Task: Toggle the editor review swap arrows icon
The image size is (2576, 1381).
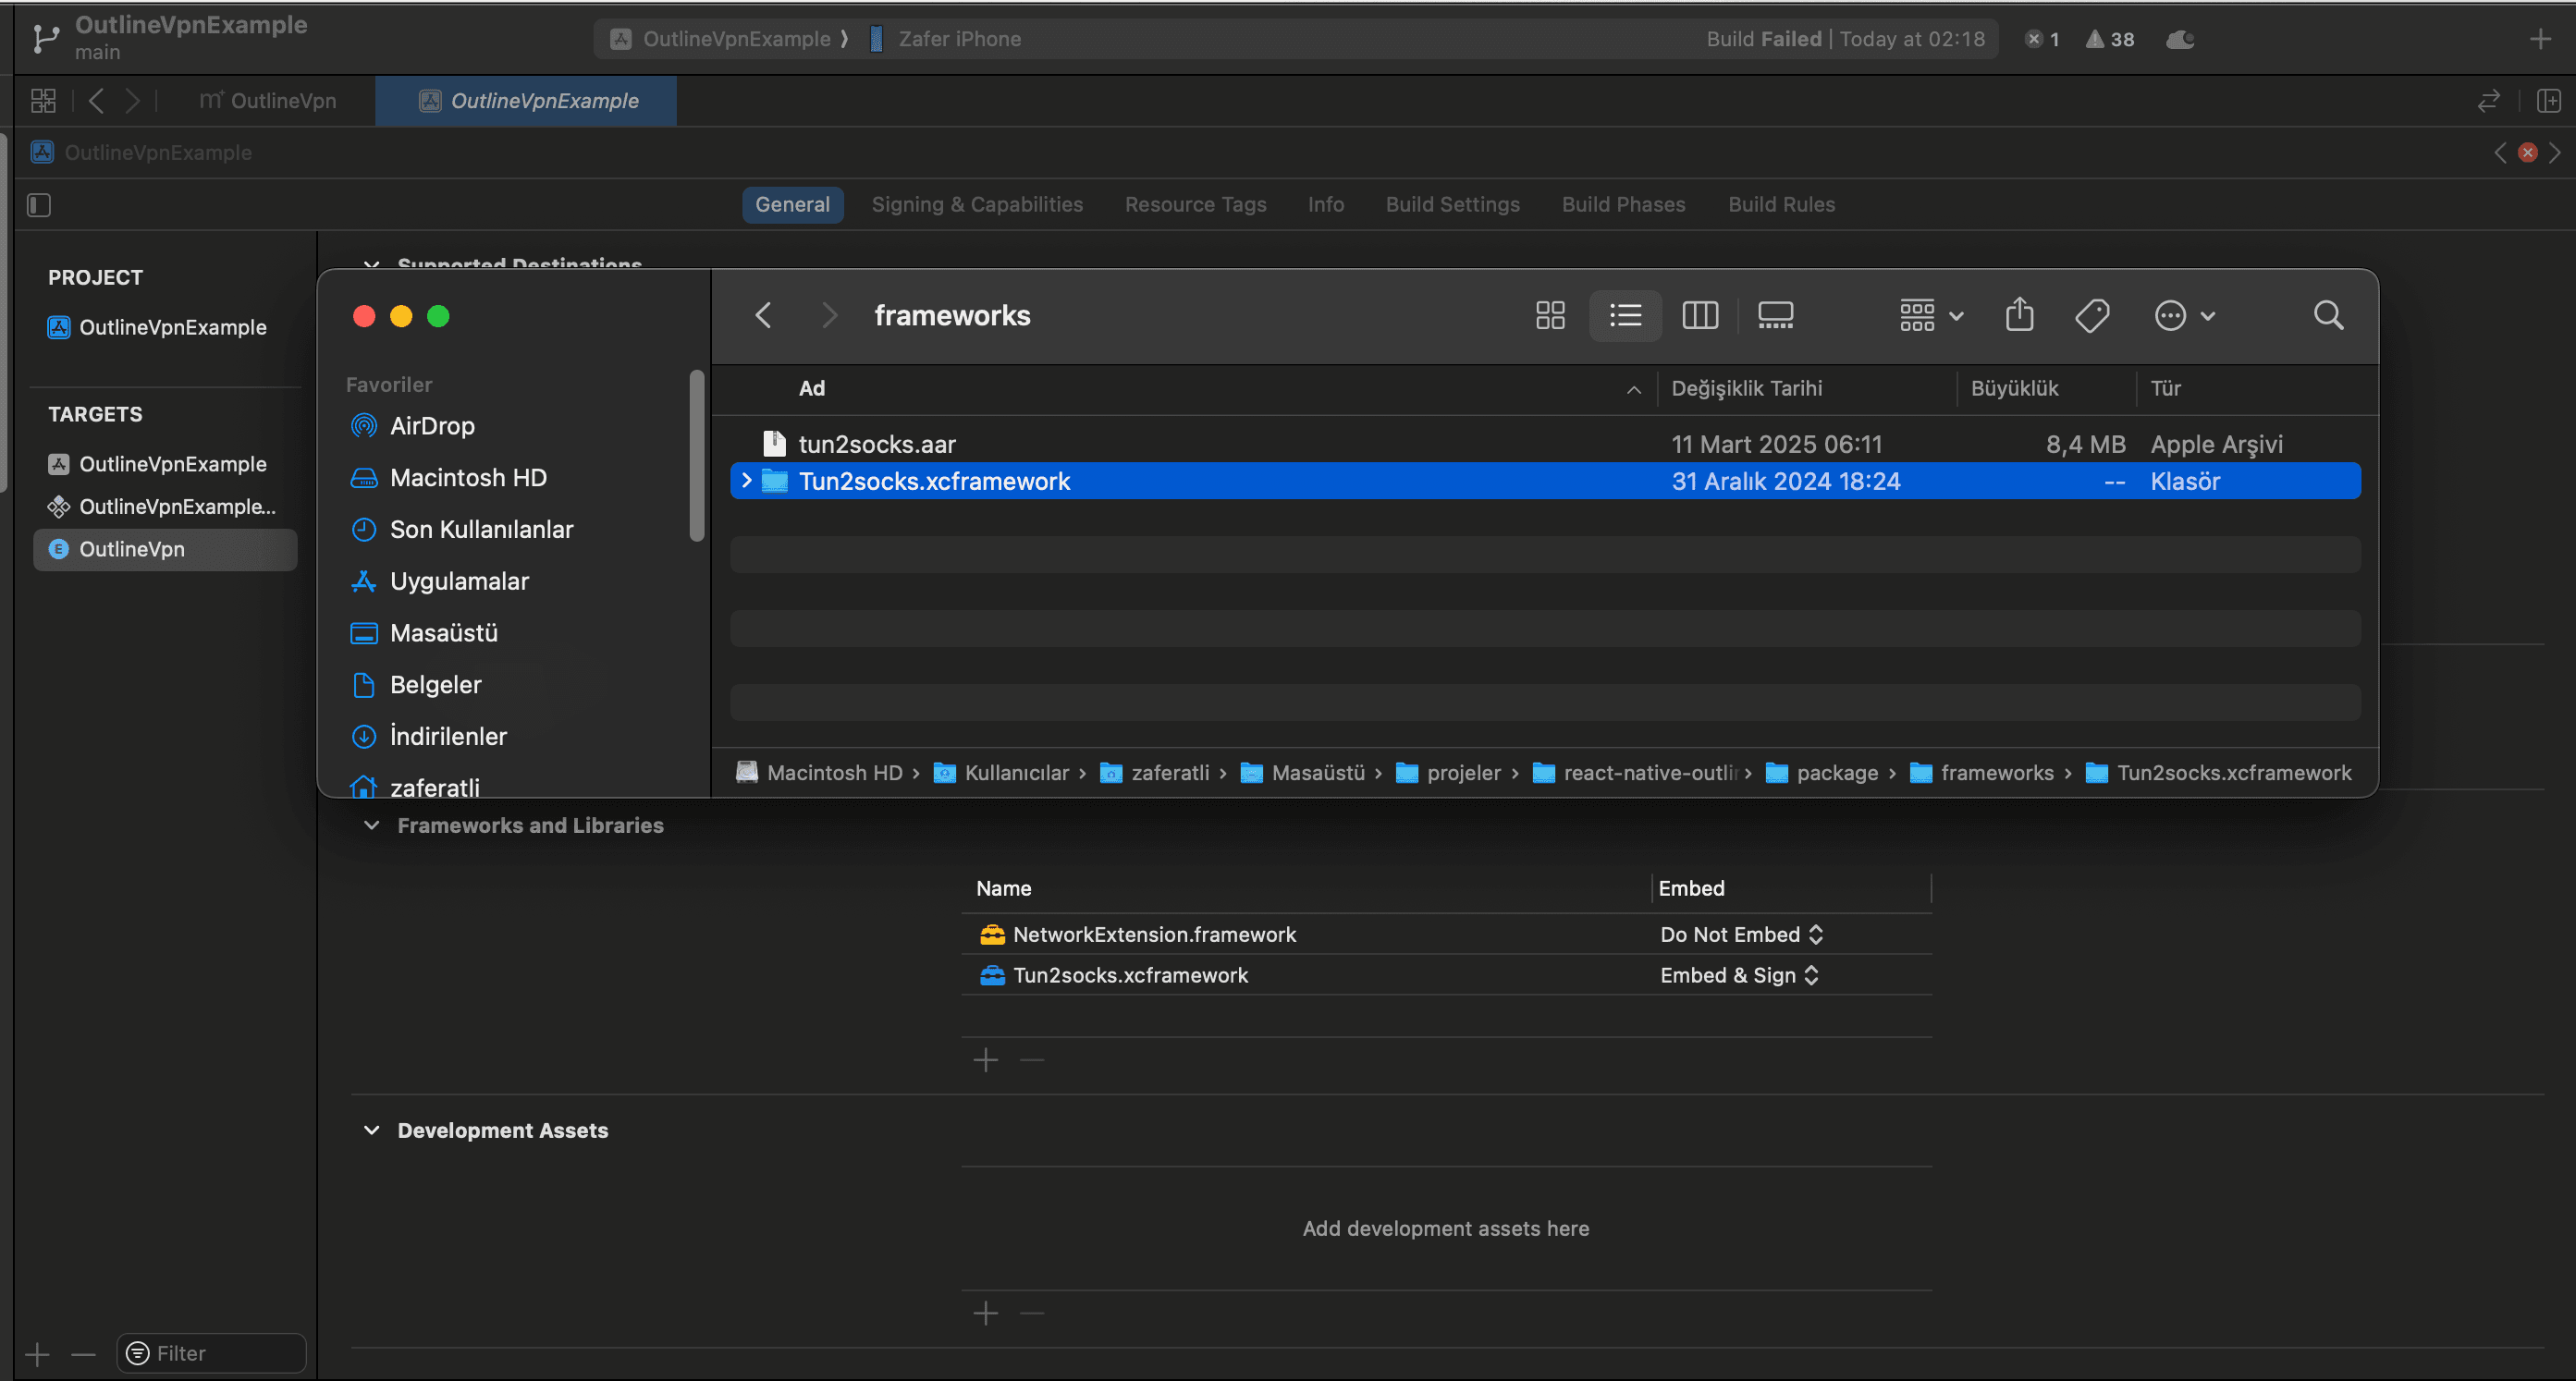Action: click(x=2488, y=100)
